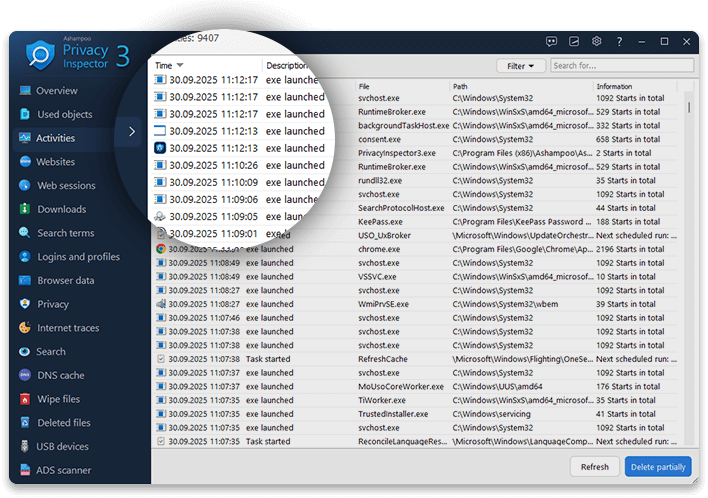Screen dimensions: 708x498
Task: Sort by Time column header arrow
Action: 180,65
